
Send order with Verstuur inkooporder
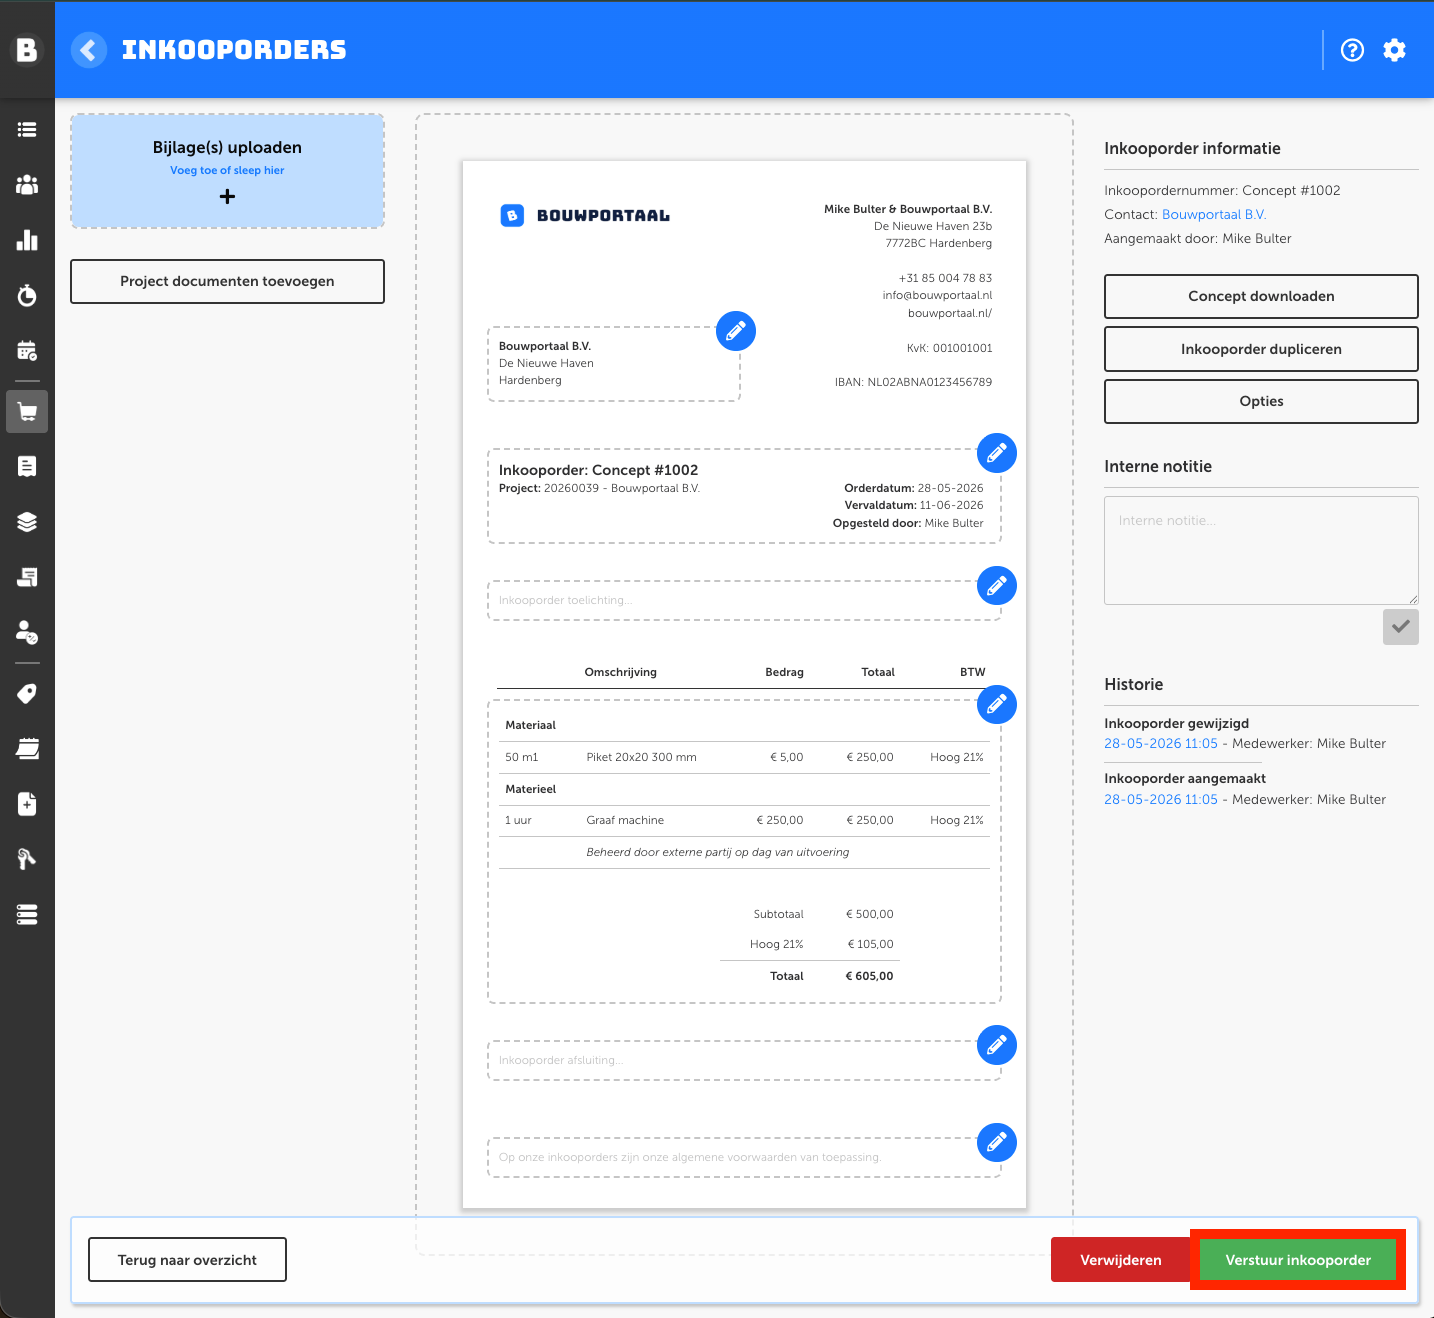pyautogui.click(x=1298, y=1260)
